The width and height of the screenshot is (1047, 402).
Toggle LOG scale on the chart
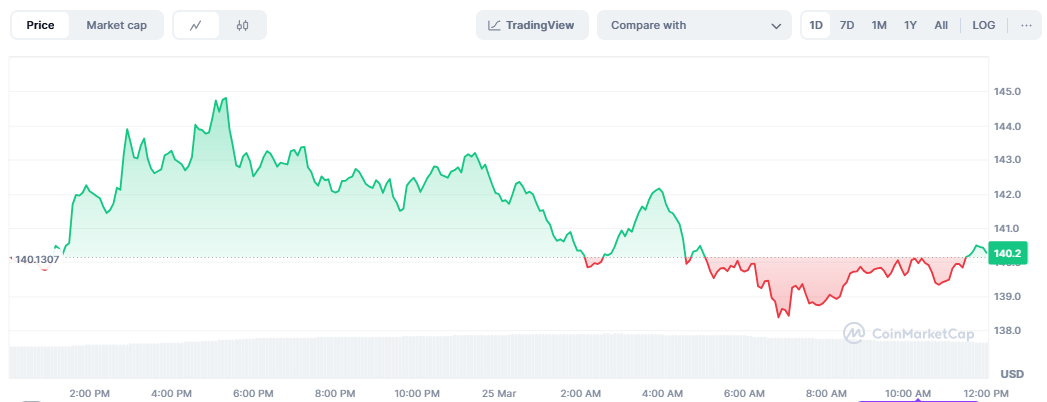(984, 25)
